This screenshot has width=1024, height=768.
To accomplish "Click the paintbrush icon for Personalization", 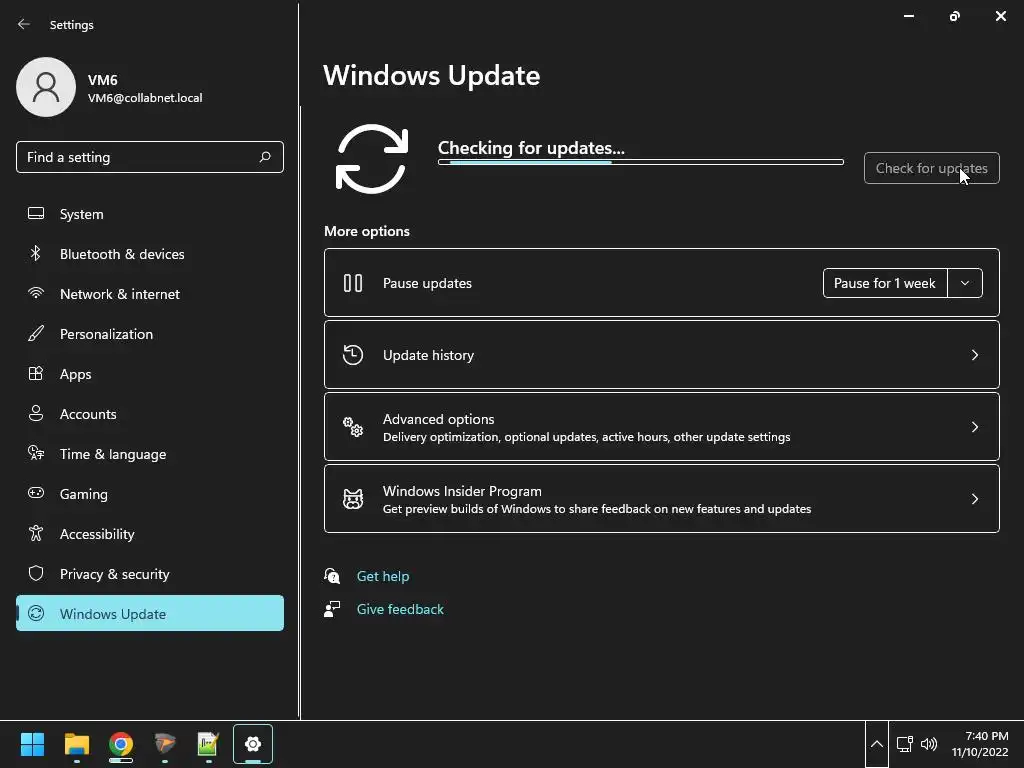I will click(x=36, y=334).
